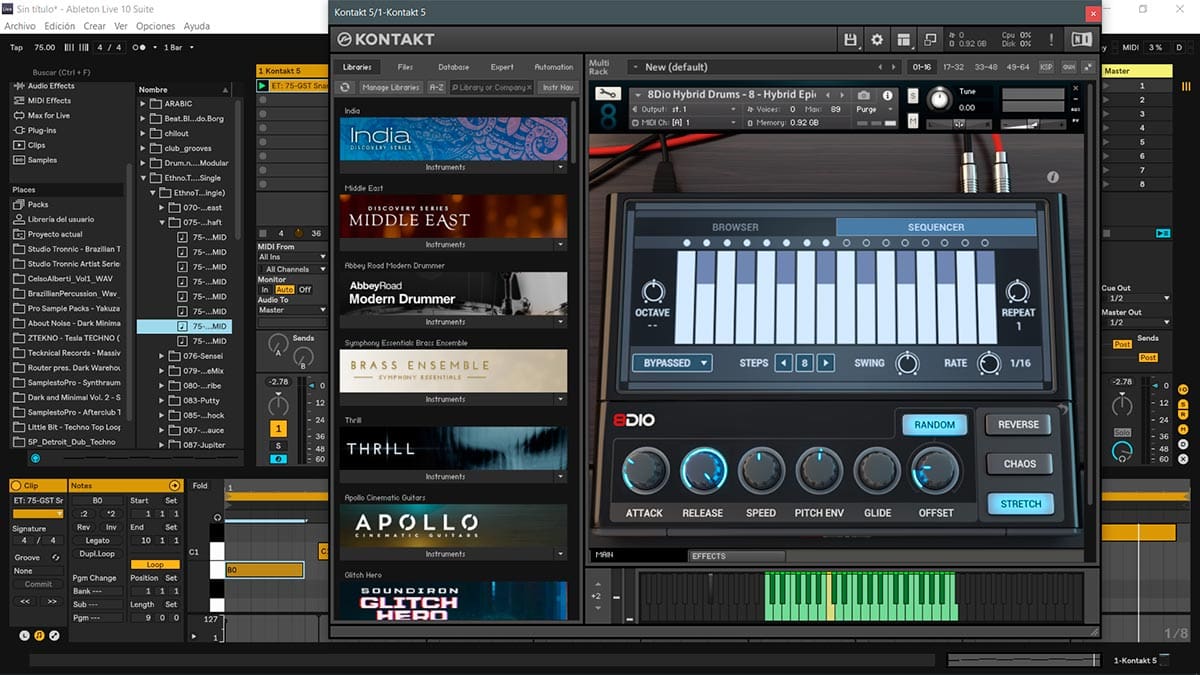Switch to Kontakt Files tab
1200x675 pixels.
click(x=405, y=67)
